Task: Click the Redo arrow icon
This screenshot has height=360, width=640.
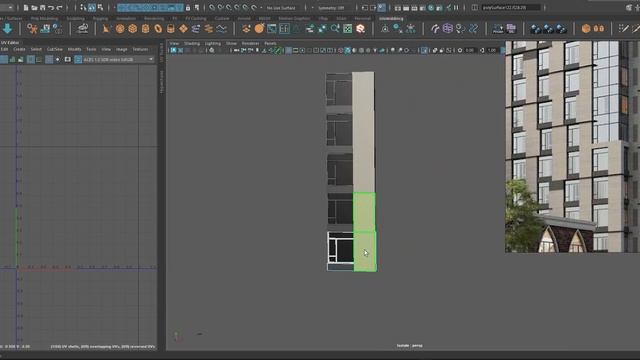Action: (x=60, y=7)
